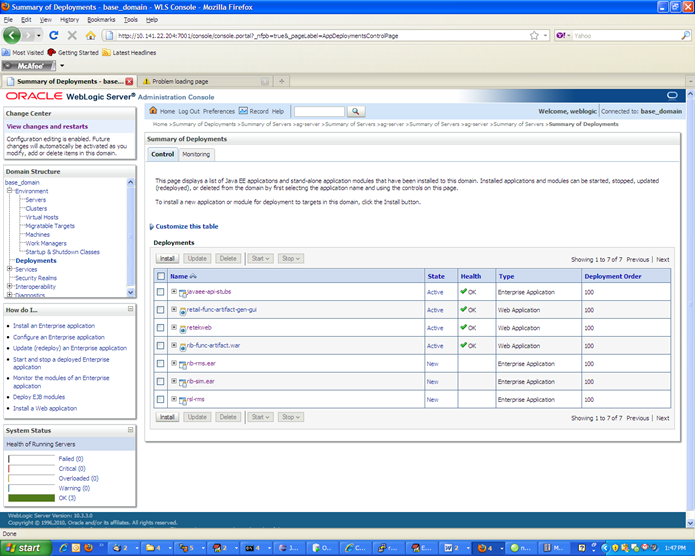Expand the Interoperability tree node
696x557 pixels.
pos(9,286)
